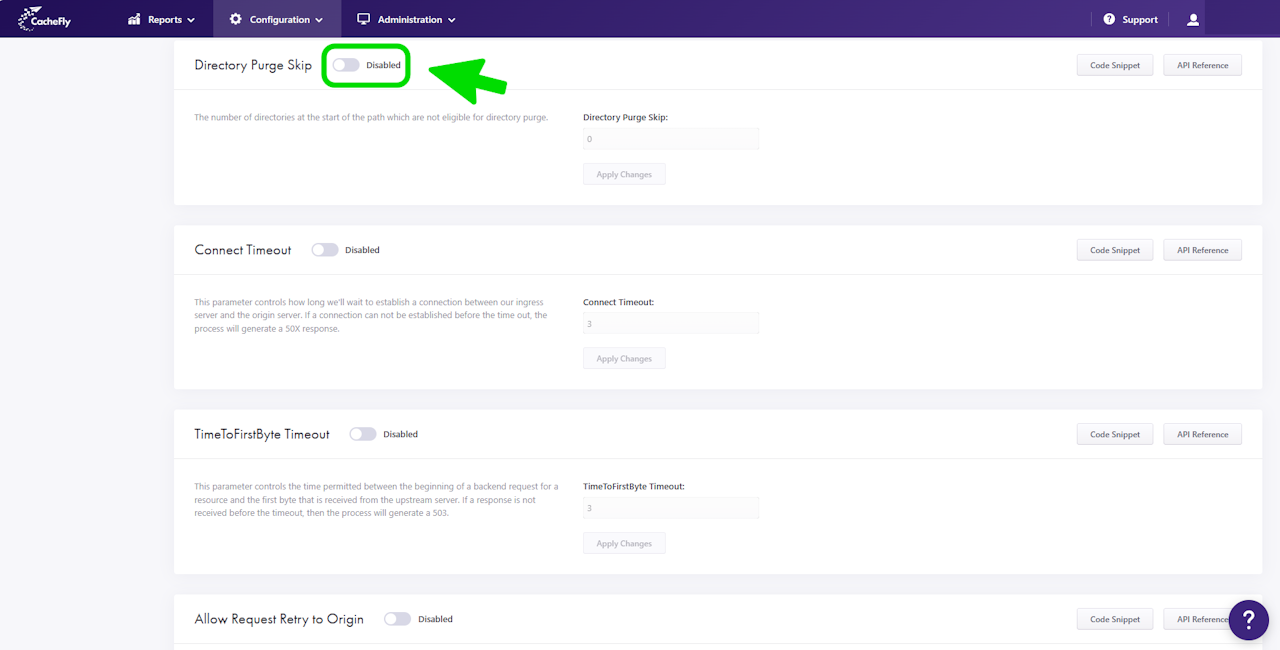Image resolution: width=1280 pixels, height=650 pixels.
Task: Toggle Allow Request Retry to Origin
Action: click(x=397, y=619)
